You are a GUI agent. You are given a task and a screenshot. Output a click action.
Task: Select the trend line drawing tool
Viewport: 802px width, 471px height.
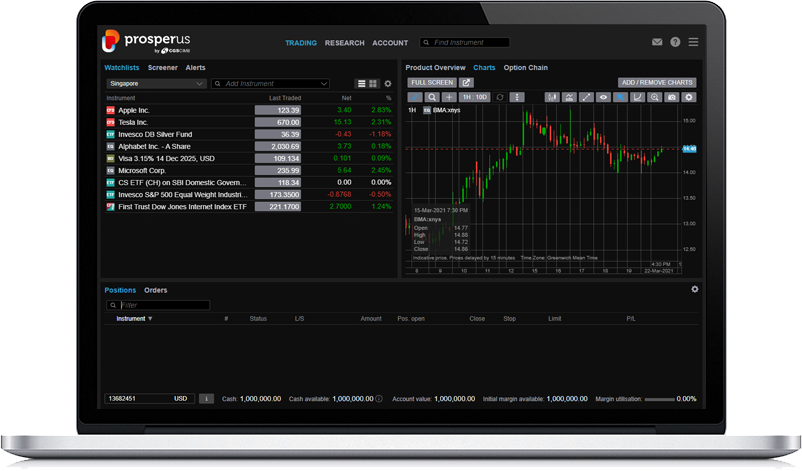(x=586, y=97)
